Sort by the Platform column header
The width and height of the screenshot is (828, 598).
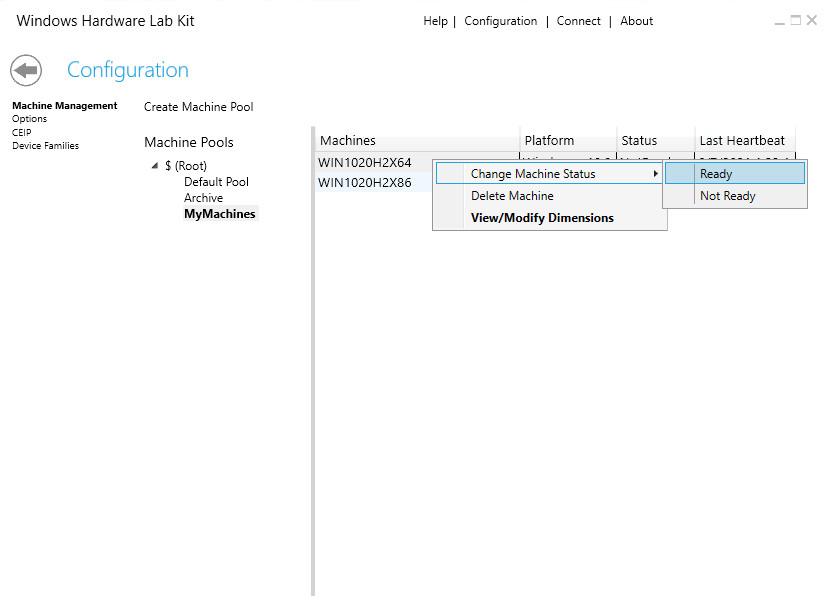click(568, 140)
